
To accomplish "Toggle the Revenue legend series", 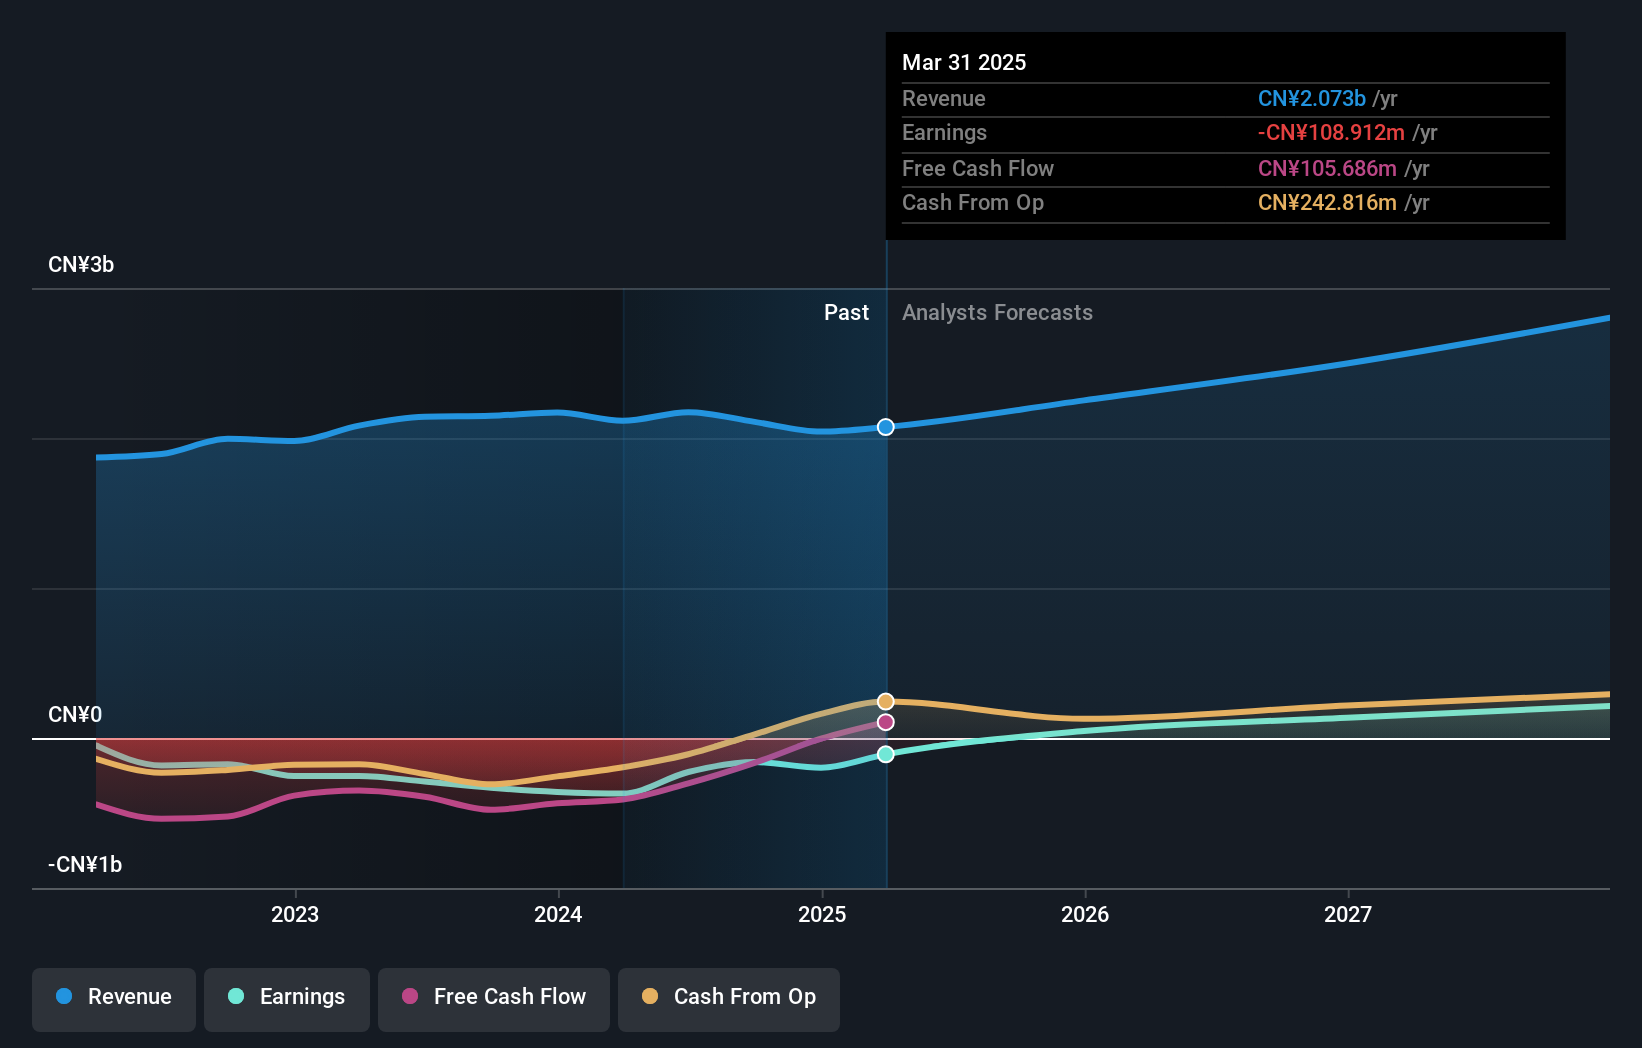I will [x=114, y=999].
